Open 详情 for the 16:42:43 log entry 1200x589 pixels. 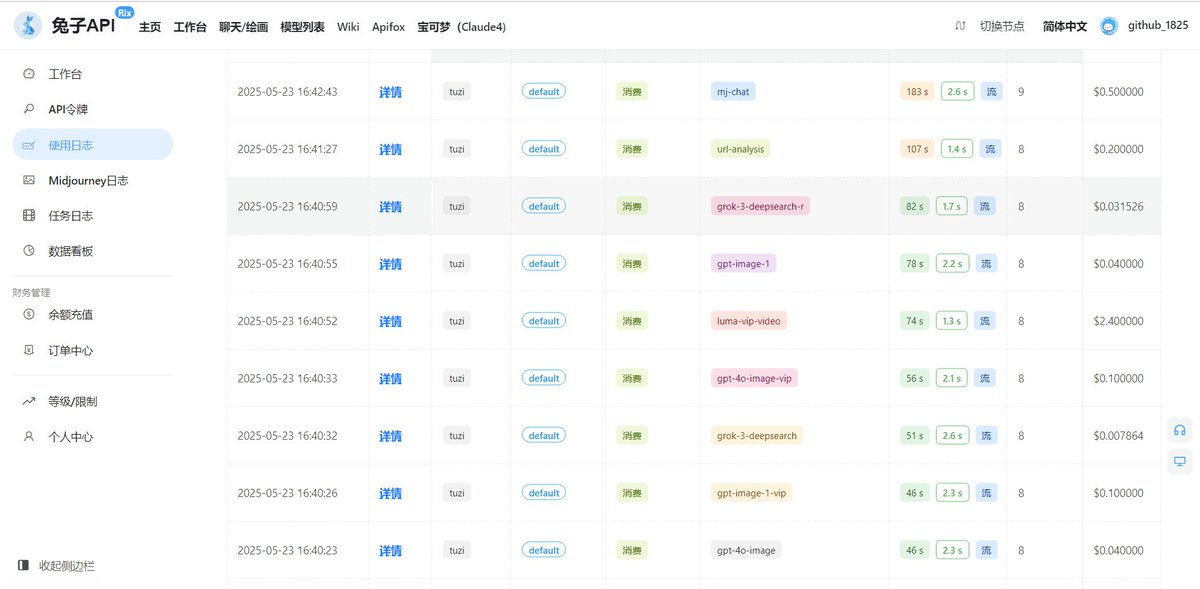click(x=390, y=92)
